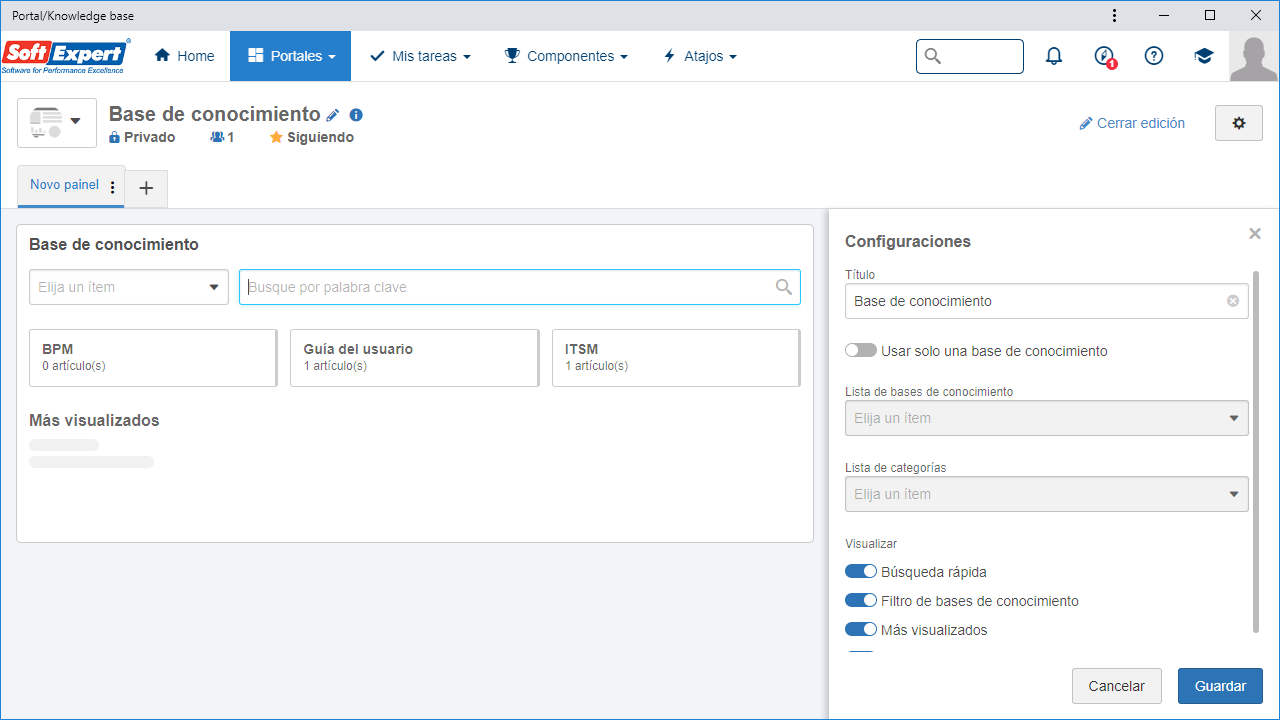Open Lista de categorías dropdown
Viewport: 1280px width, 720px height.
click(1046, 494)
